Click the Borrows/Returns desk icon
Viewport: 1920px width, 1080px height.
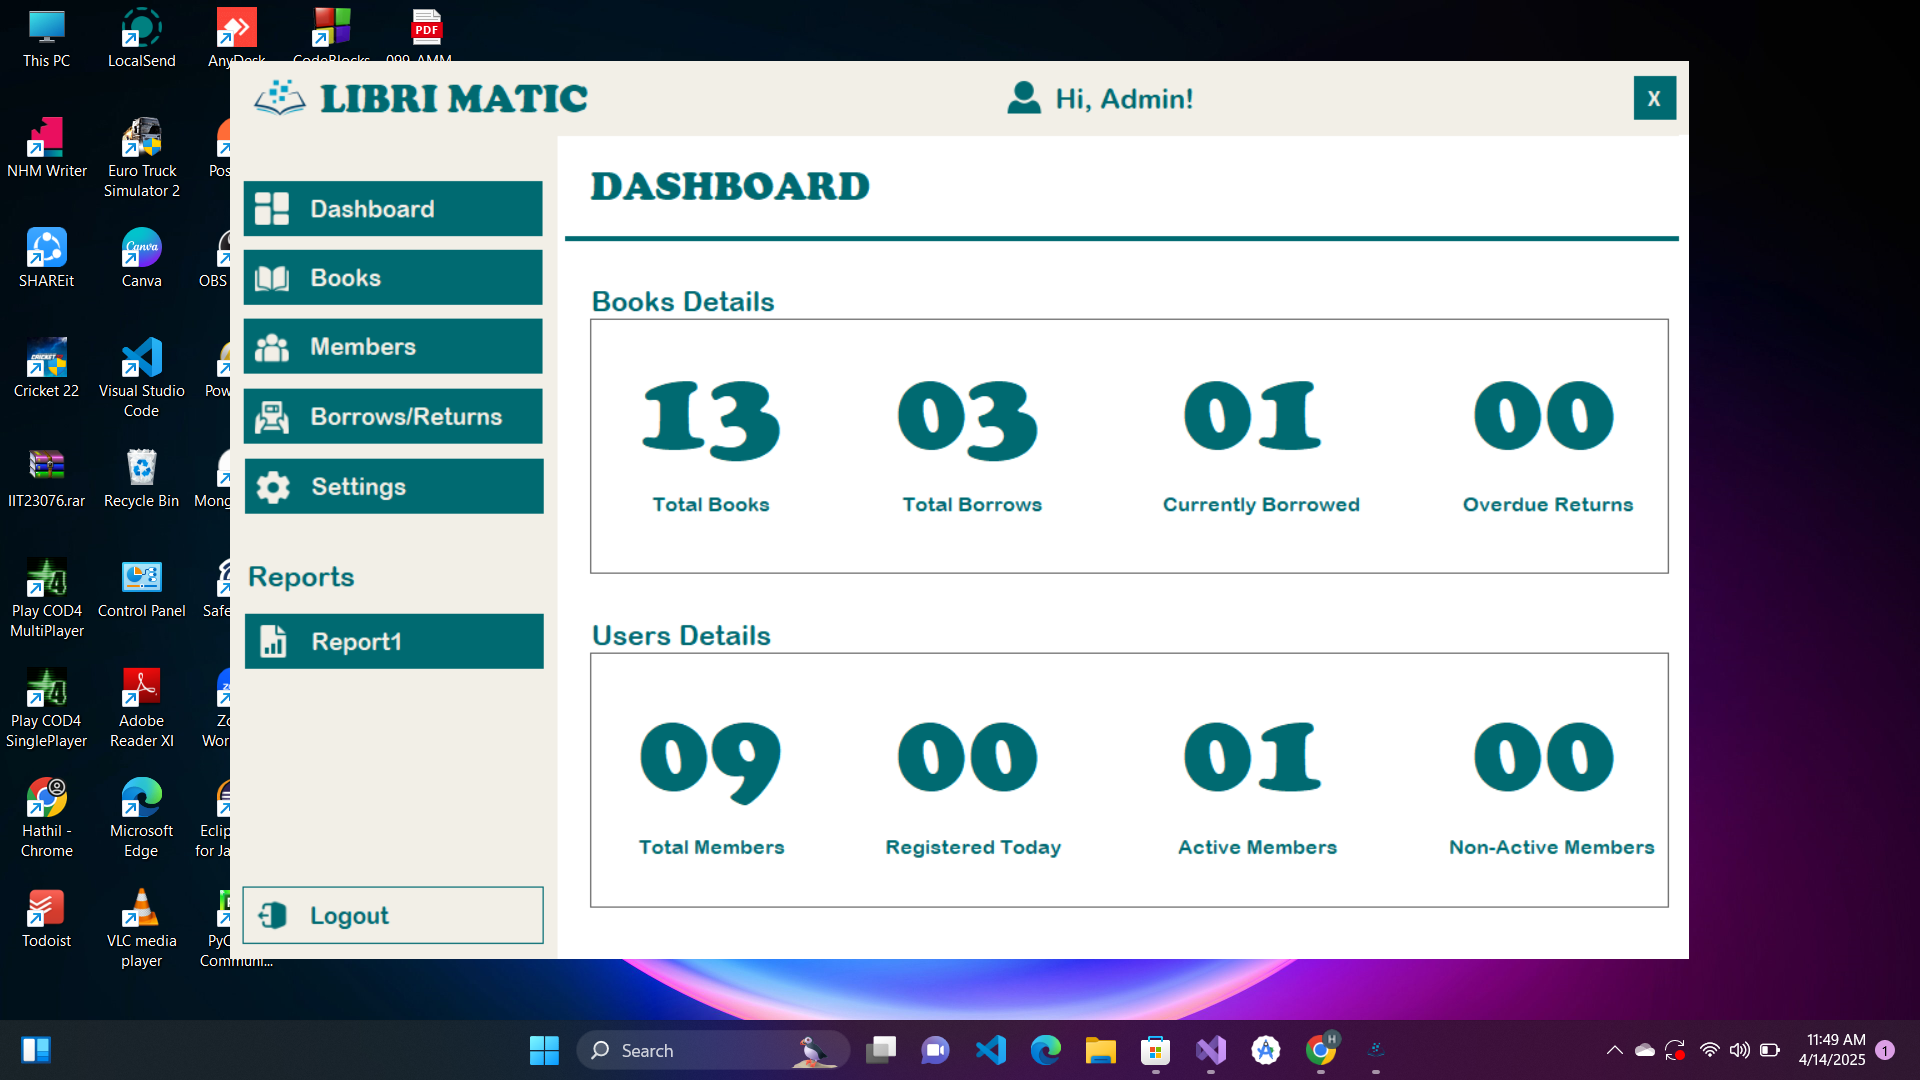click(x=272, y=417)
